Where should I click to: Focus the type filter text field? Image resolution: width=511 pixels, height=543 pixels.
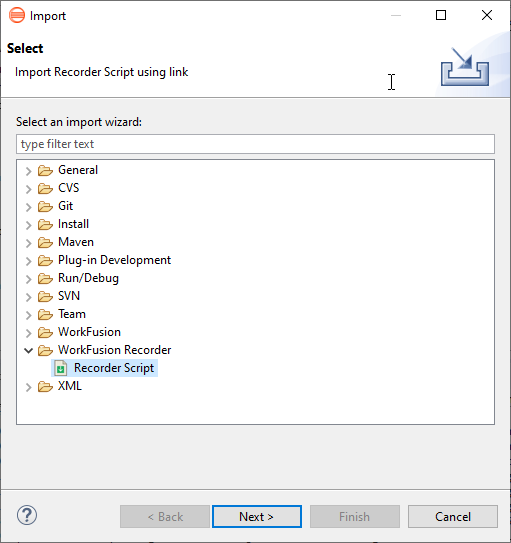pyautogui.click(x=255, y=144)
